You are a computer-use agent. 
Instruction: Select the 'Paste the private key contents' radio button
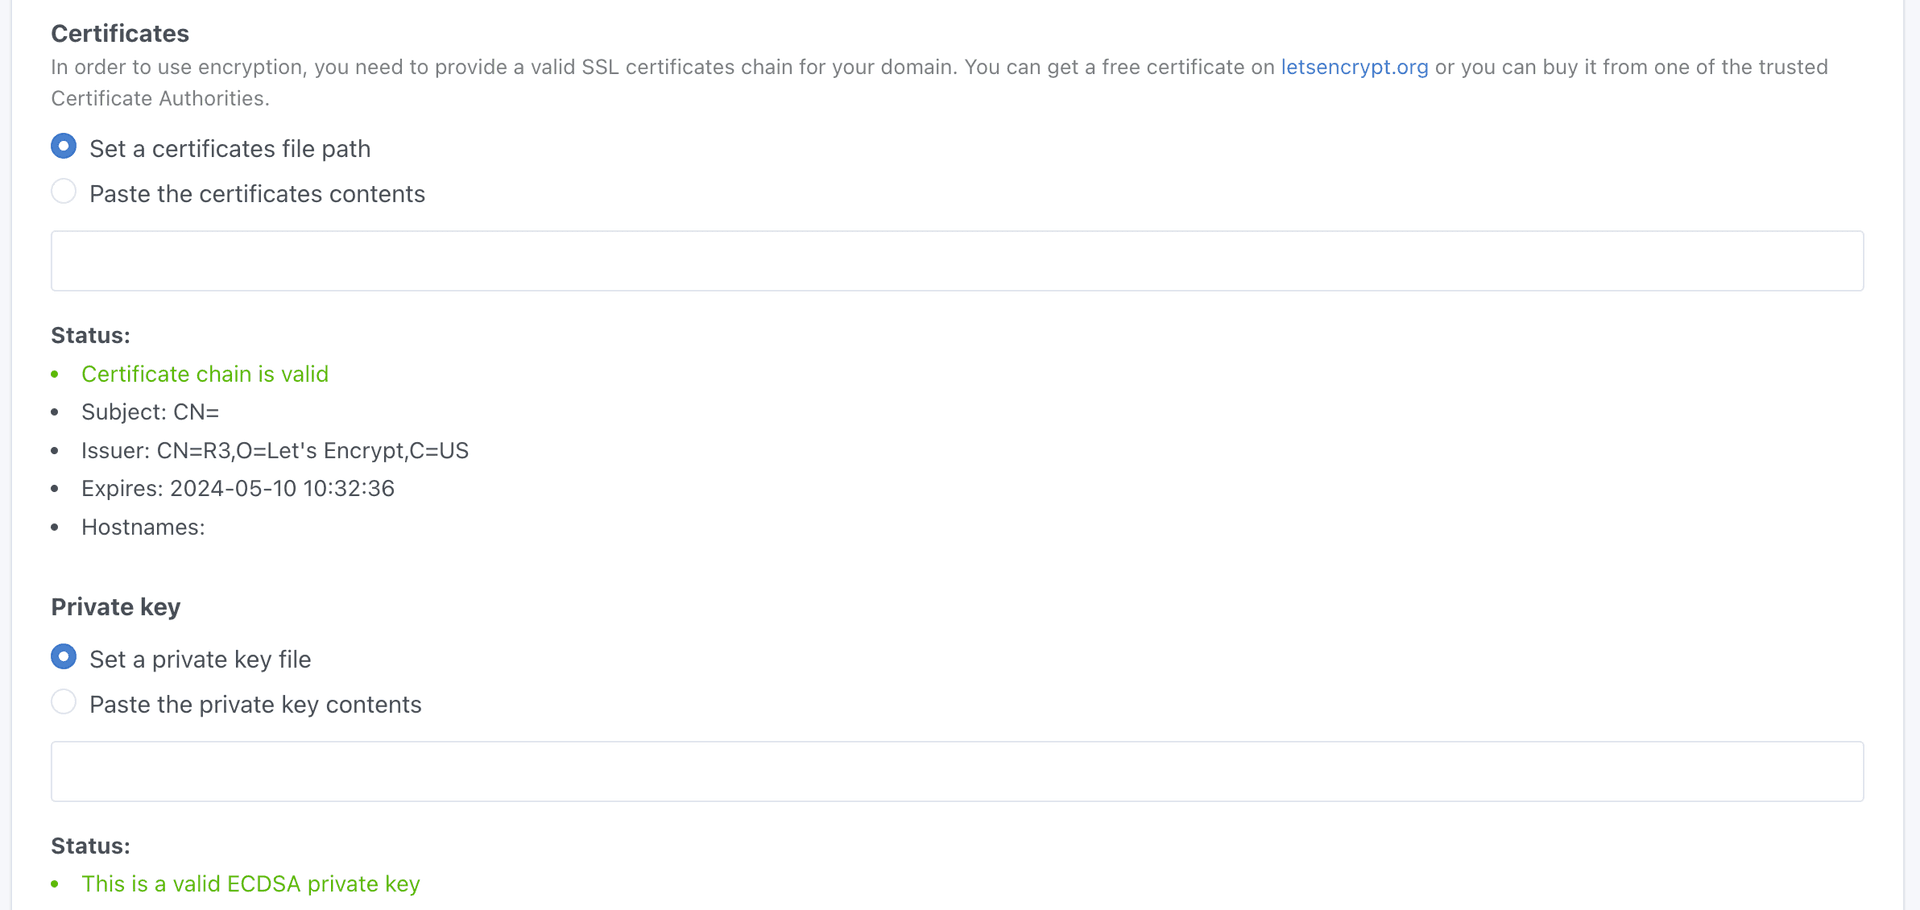(64, 703)
